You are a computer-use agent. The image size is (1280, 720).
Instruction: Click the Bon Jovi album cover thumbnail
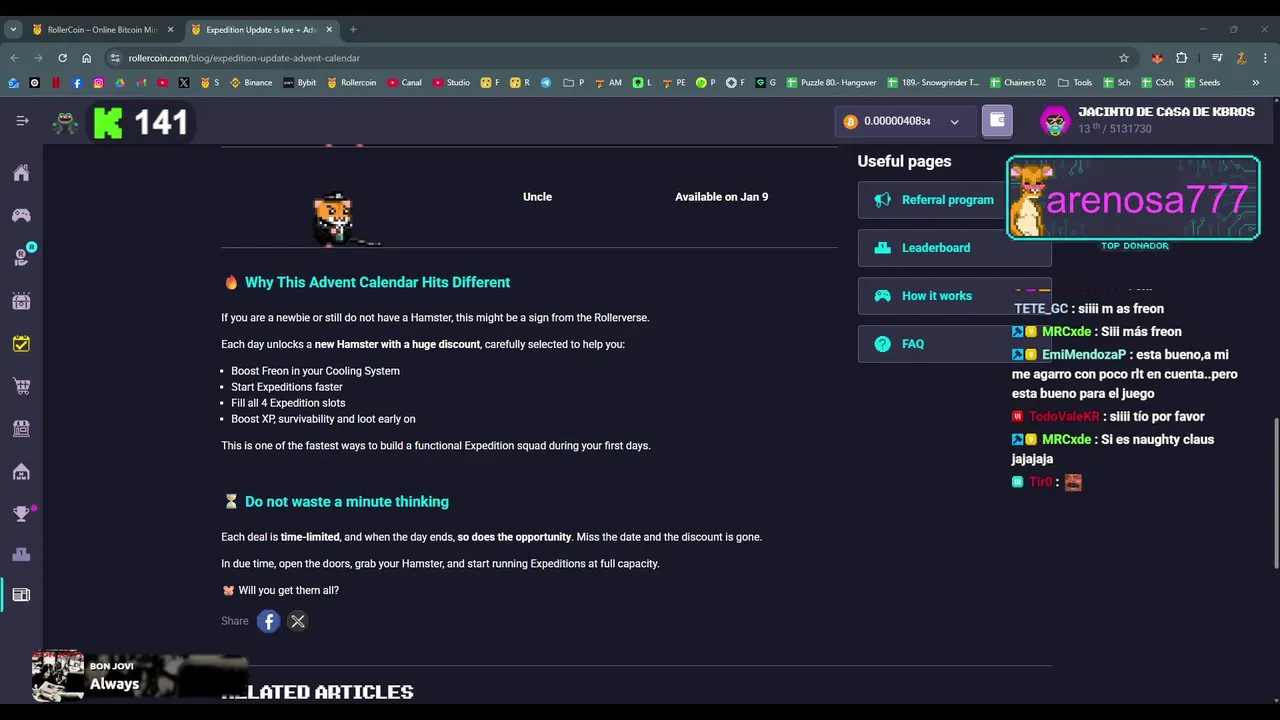point(58,677)
